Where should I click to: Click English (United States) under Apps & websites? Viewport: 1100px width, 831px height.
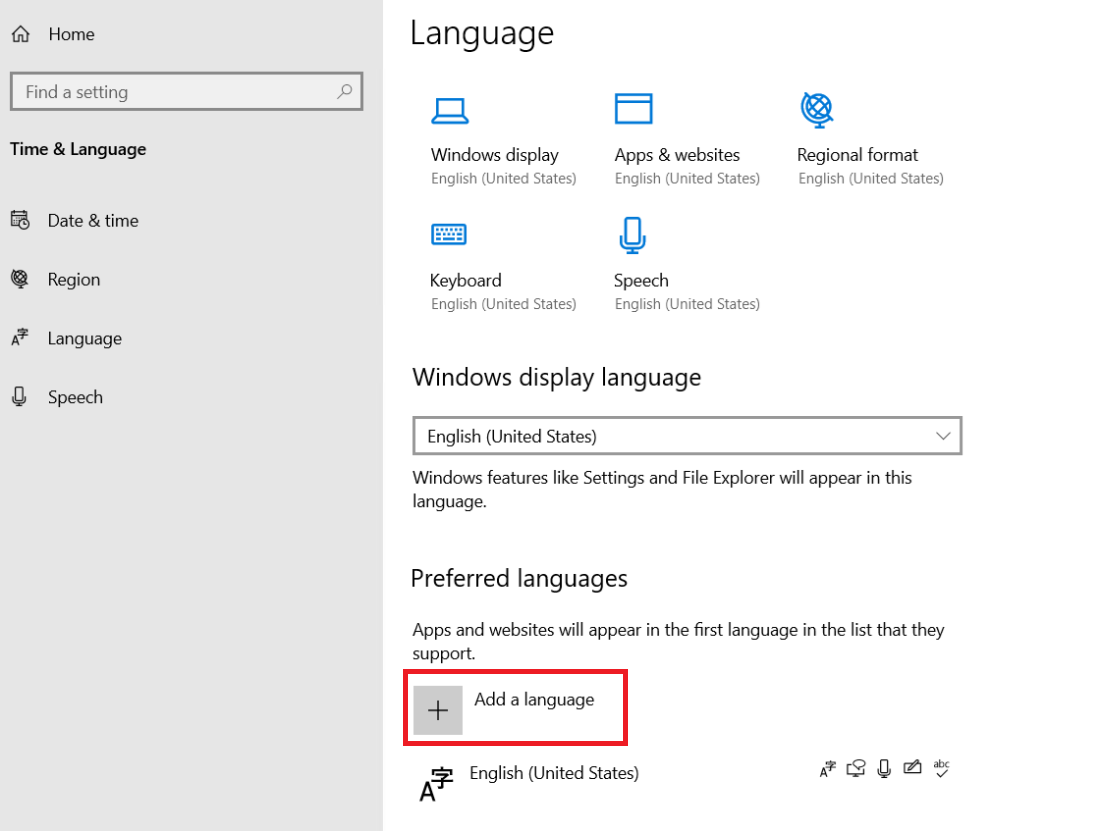687,179
